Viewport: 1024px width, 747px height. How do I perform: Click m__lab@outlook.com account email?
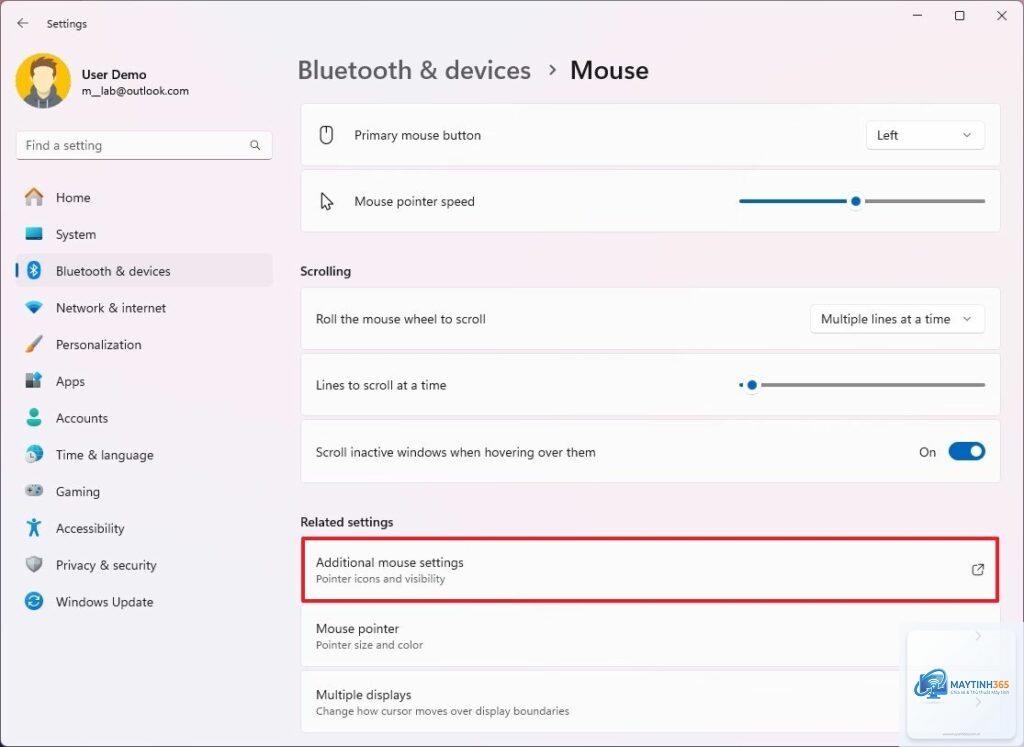click(x=135, y=91)
